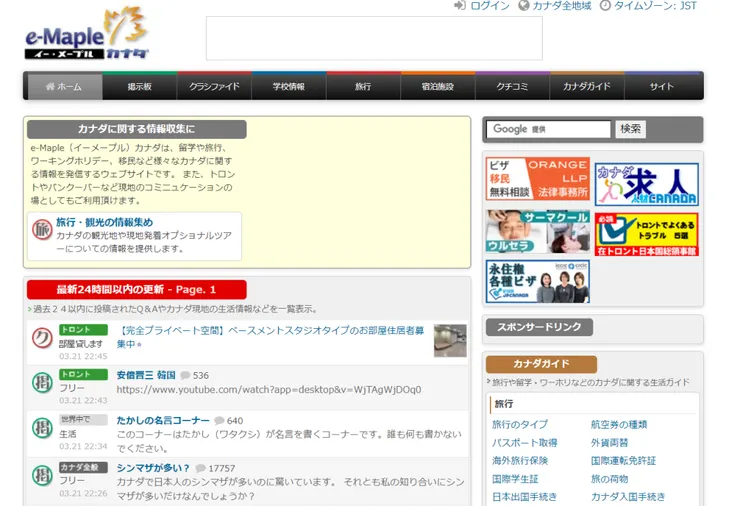Open the 安倍晋三 韓国 thread

click(146, 375)
